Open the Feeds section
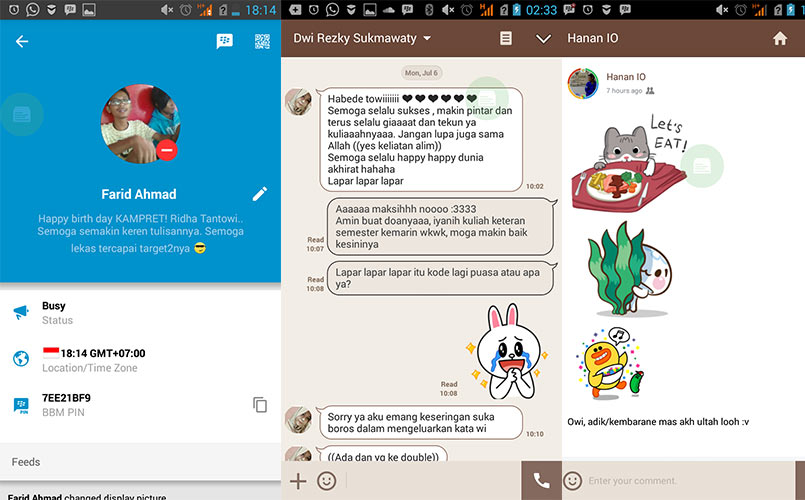 pyautogui.click(x=140, y=462)
